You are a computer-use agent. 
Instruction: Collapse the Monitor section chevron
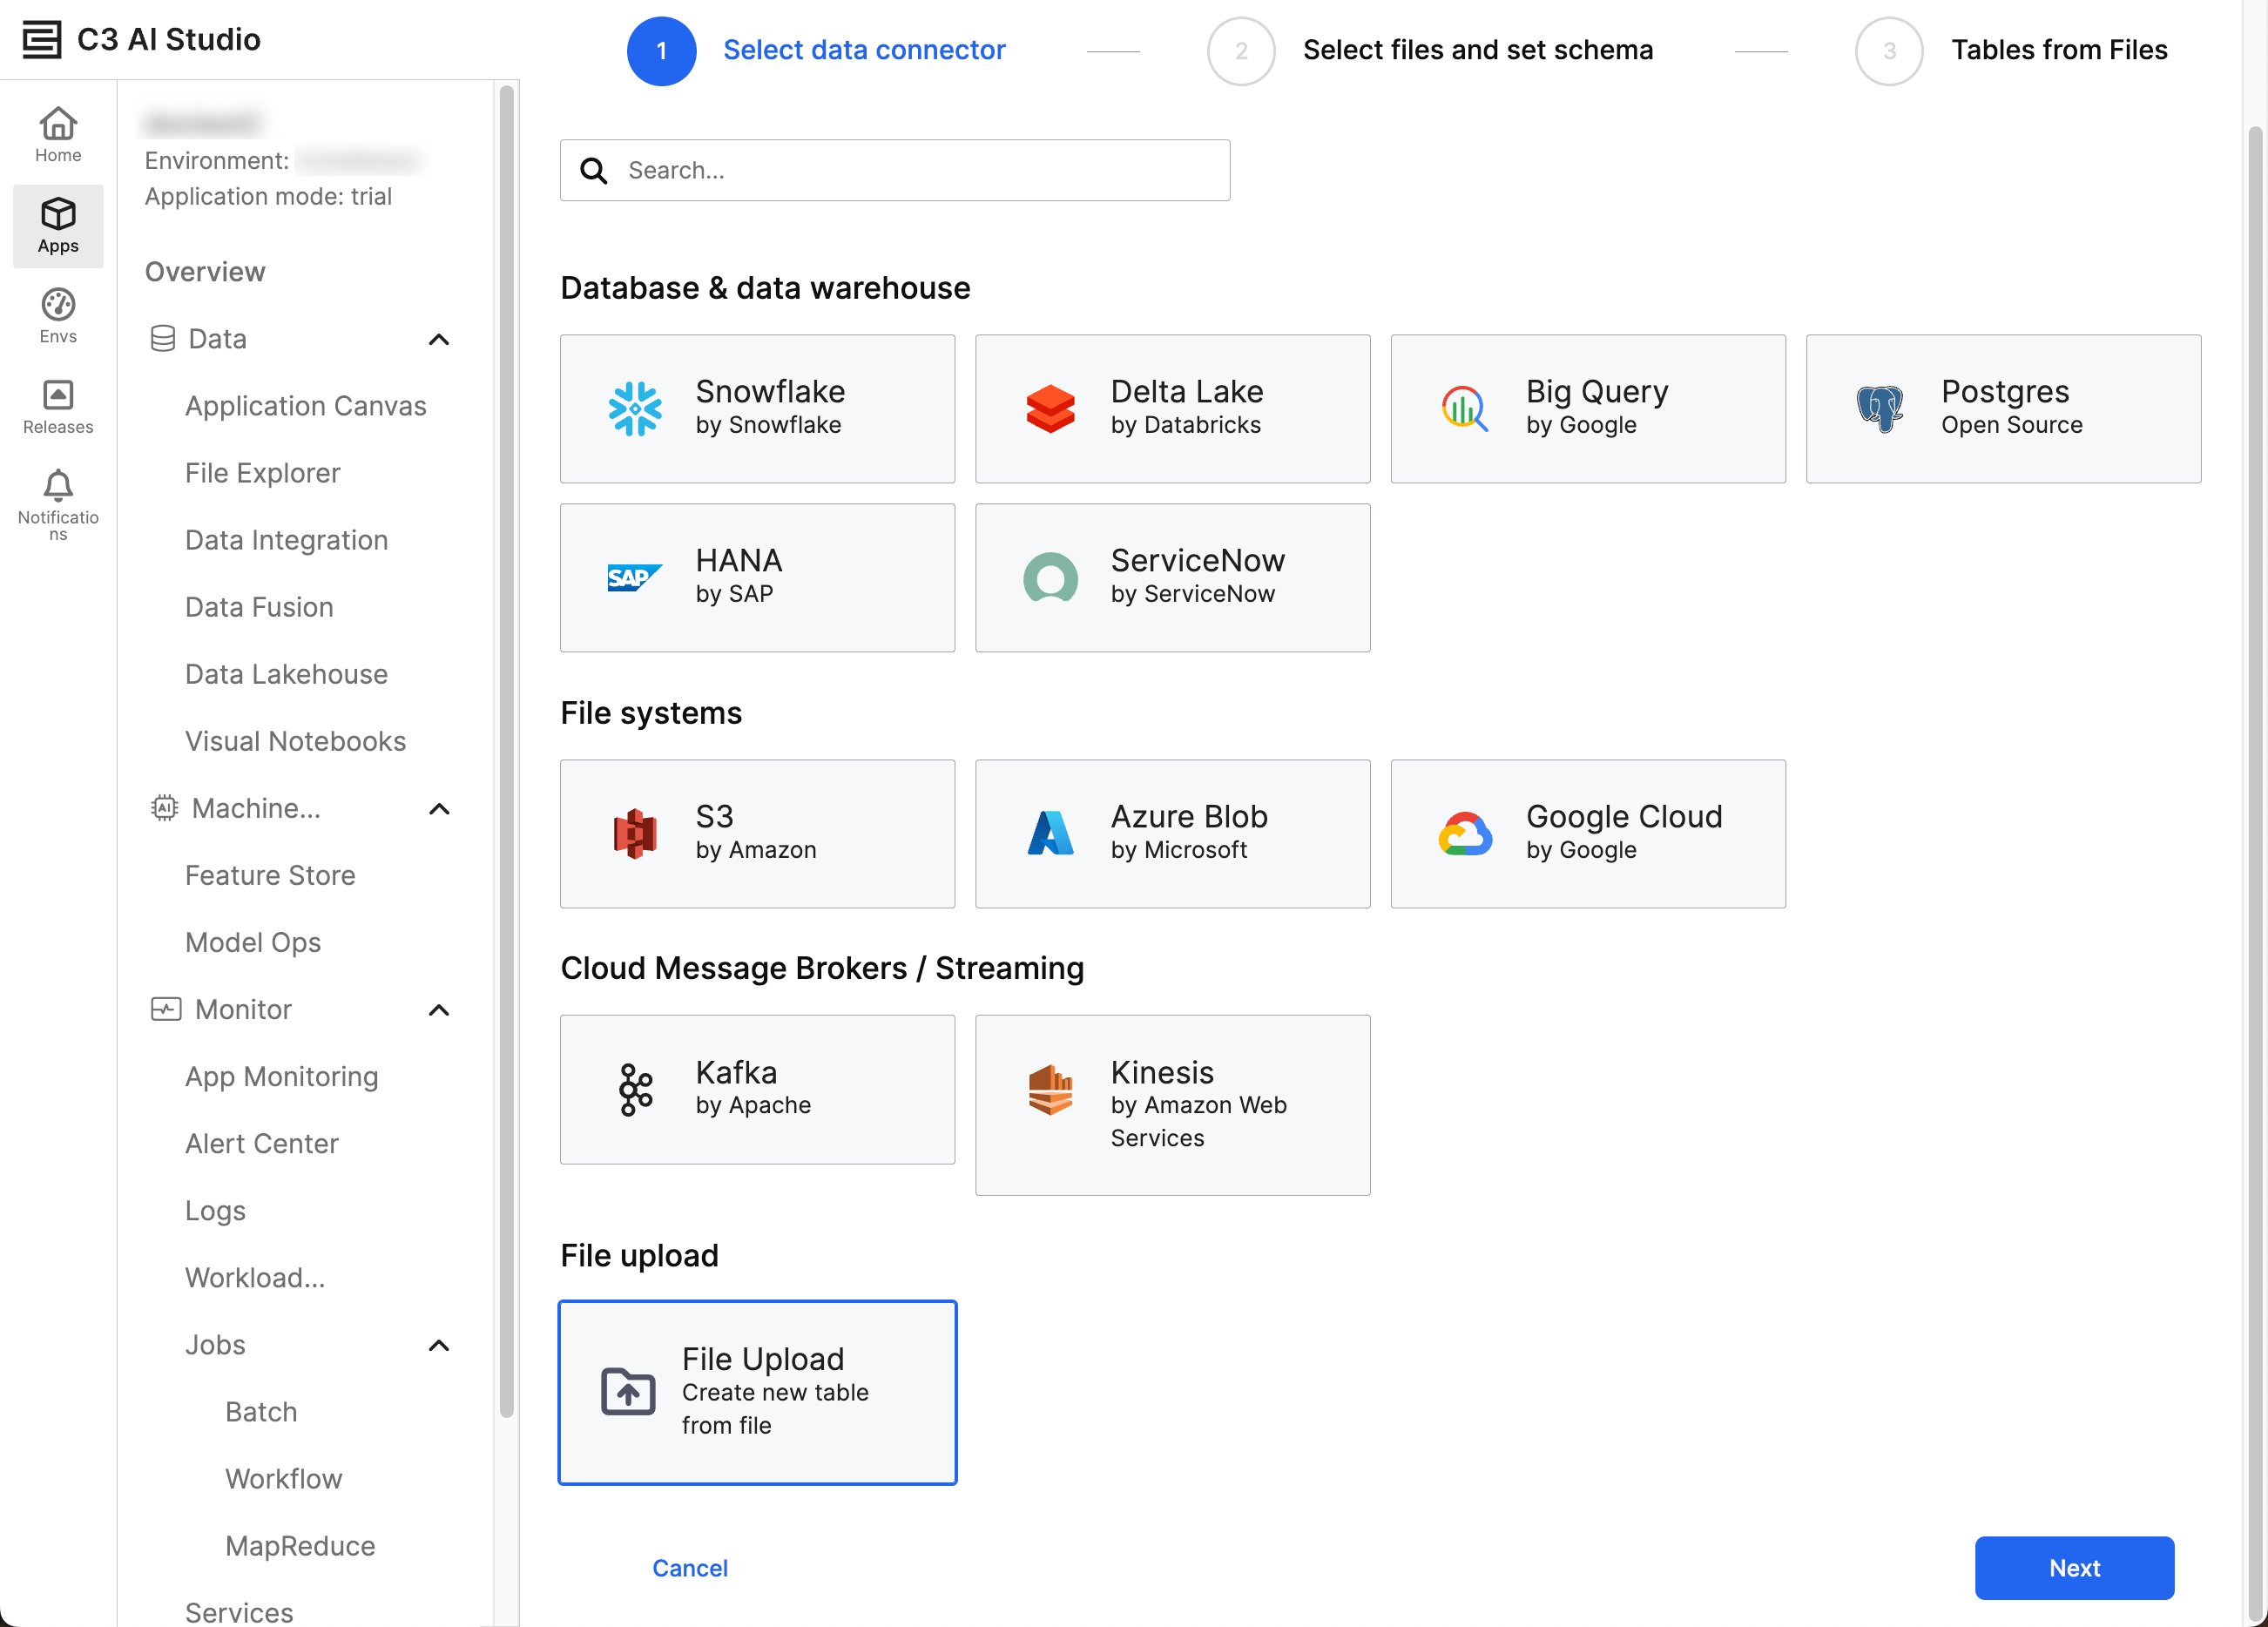[439, 1010]
